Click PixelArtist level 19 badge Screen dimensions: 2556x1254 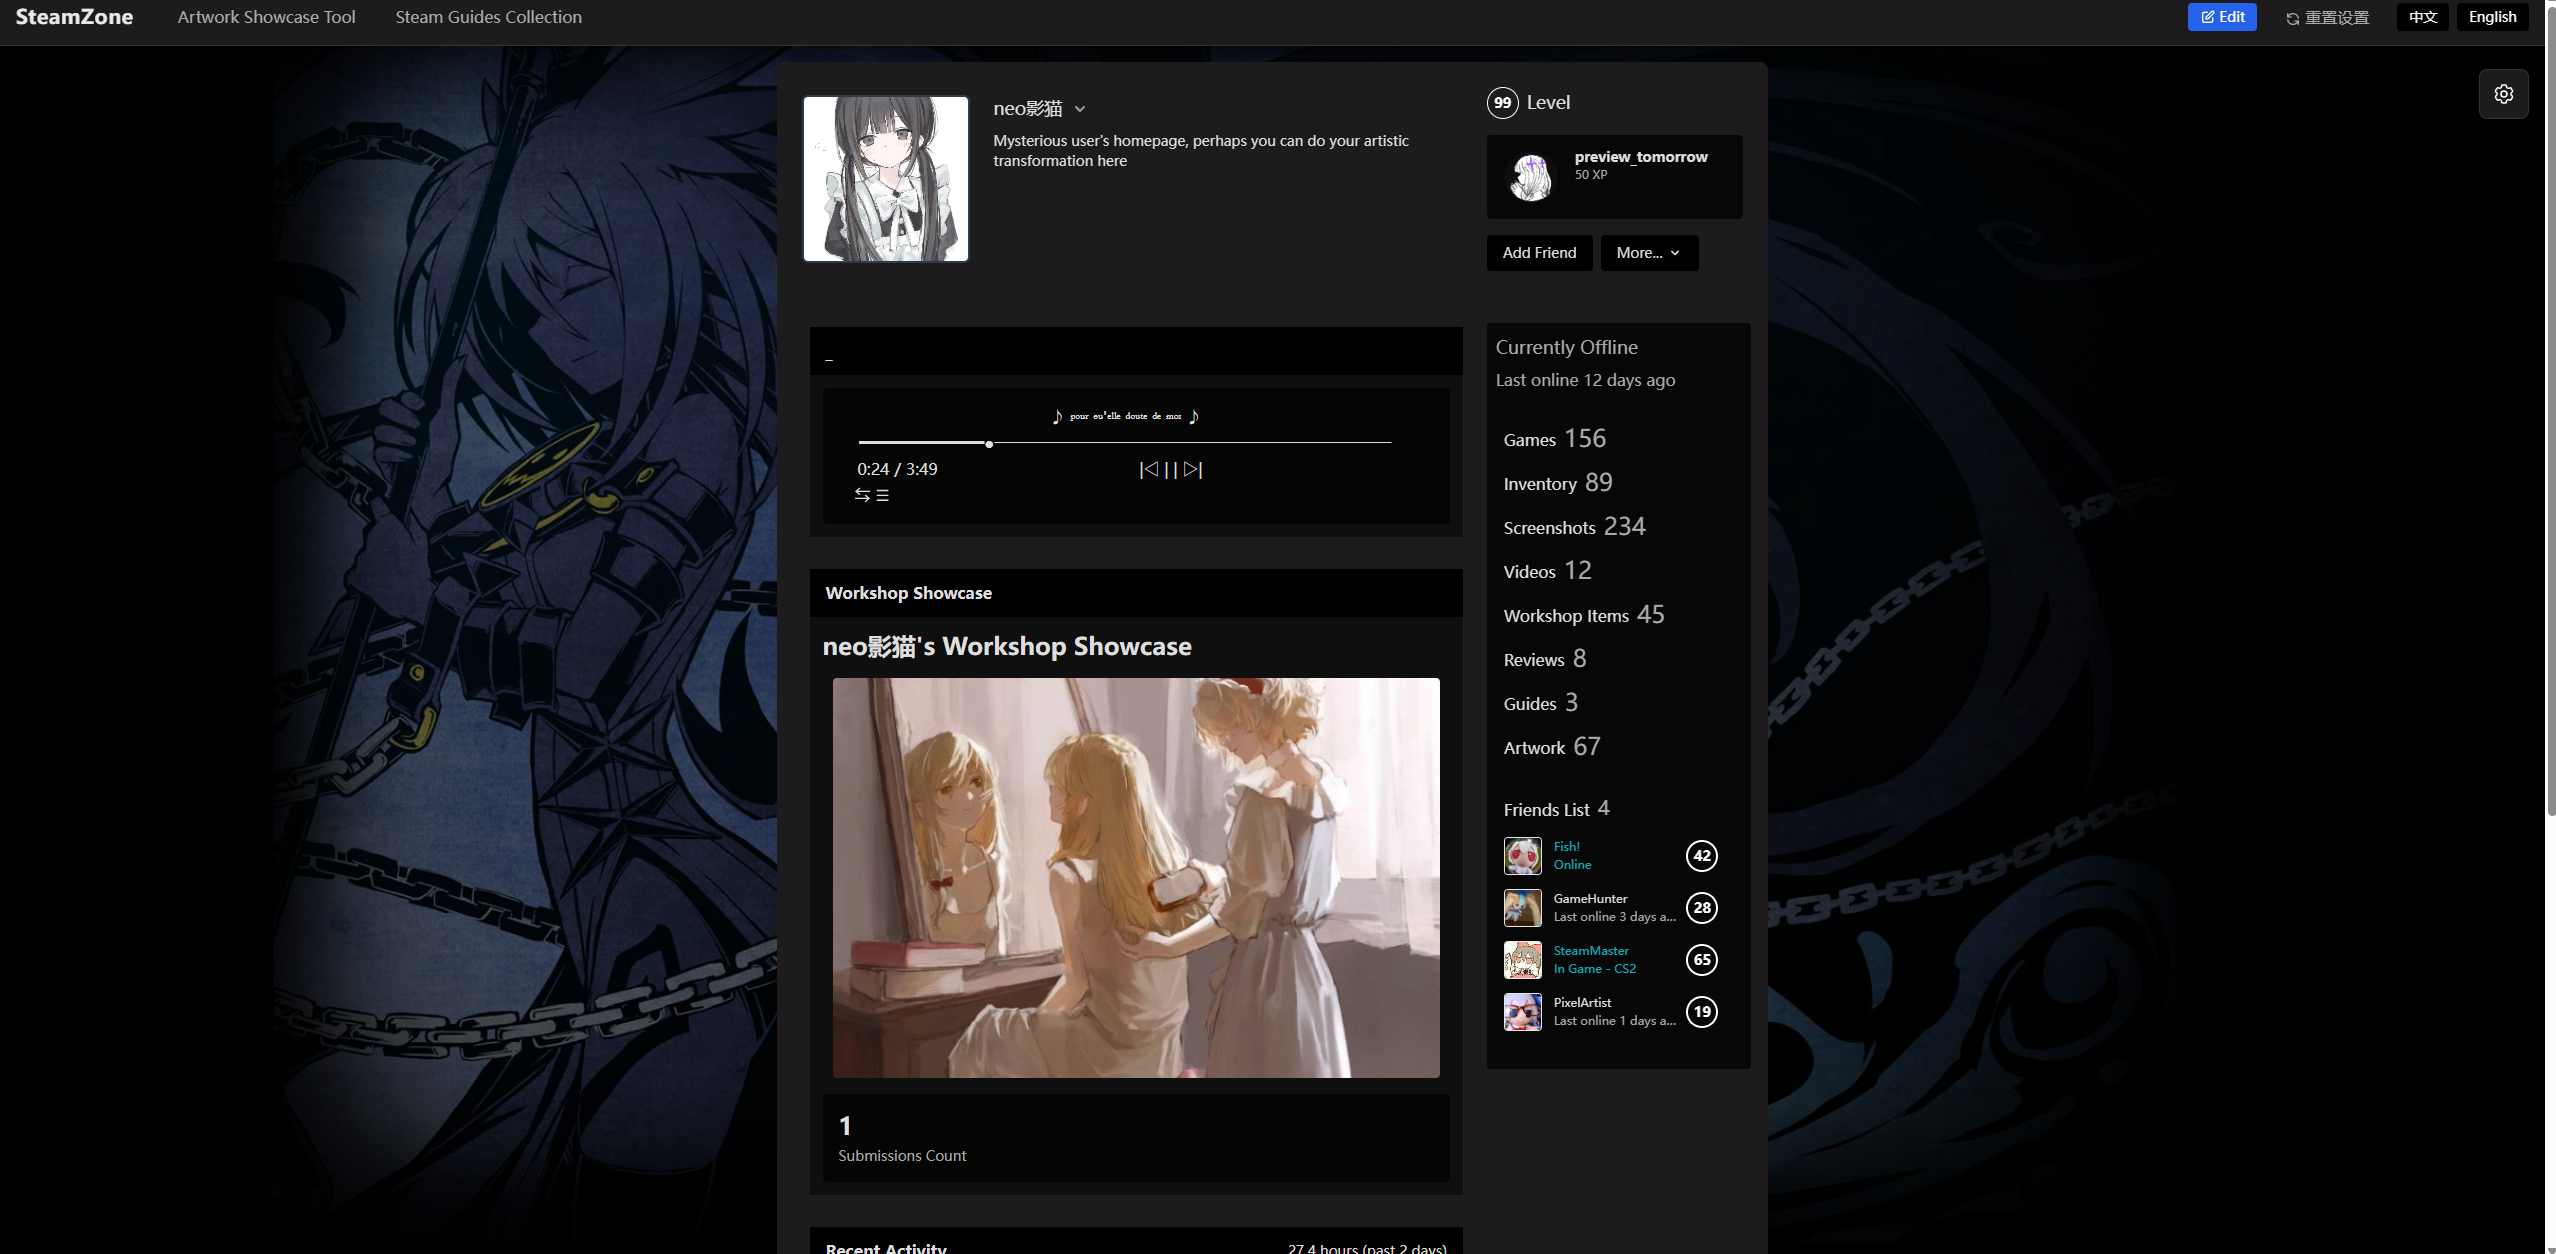pos(1701,1012)
